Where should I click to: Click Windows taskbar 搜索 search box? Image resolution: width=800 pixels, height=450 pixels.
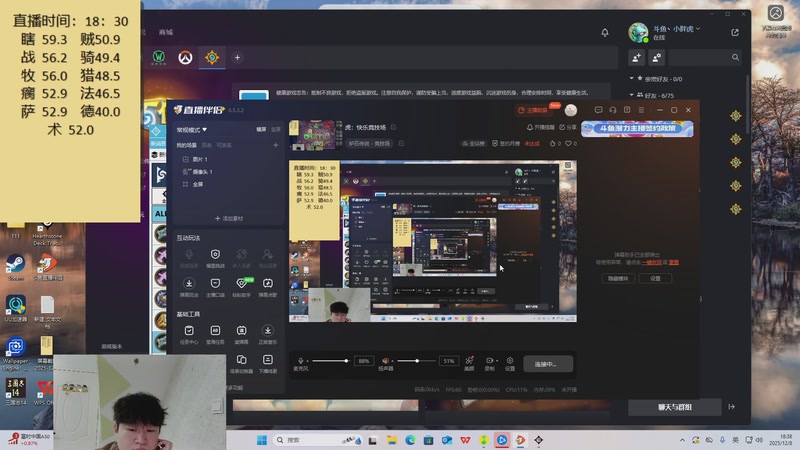point(317,440)
